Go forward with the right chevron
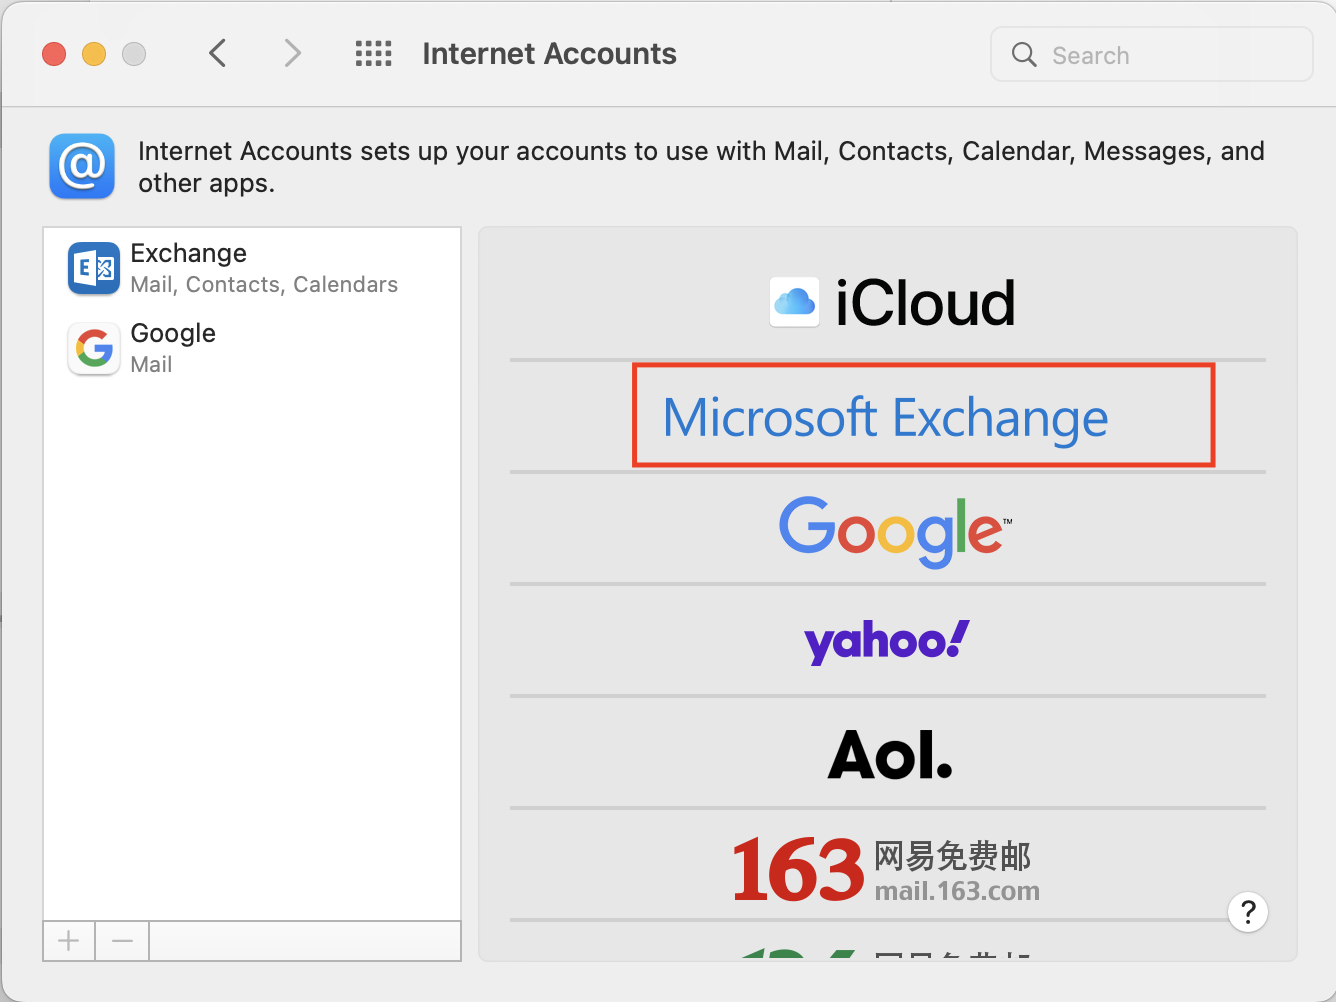 (292, 54)
